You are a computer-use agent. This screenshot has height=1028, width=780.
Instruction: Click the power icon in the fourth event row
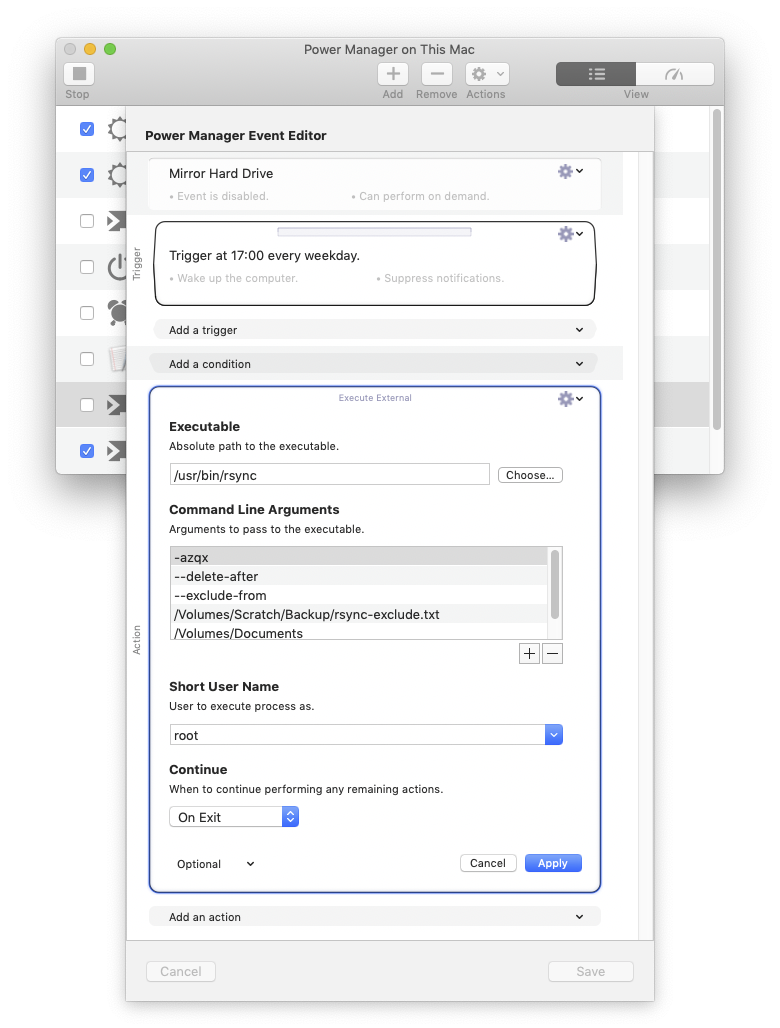click(x=117, y=267)
